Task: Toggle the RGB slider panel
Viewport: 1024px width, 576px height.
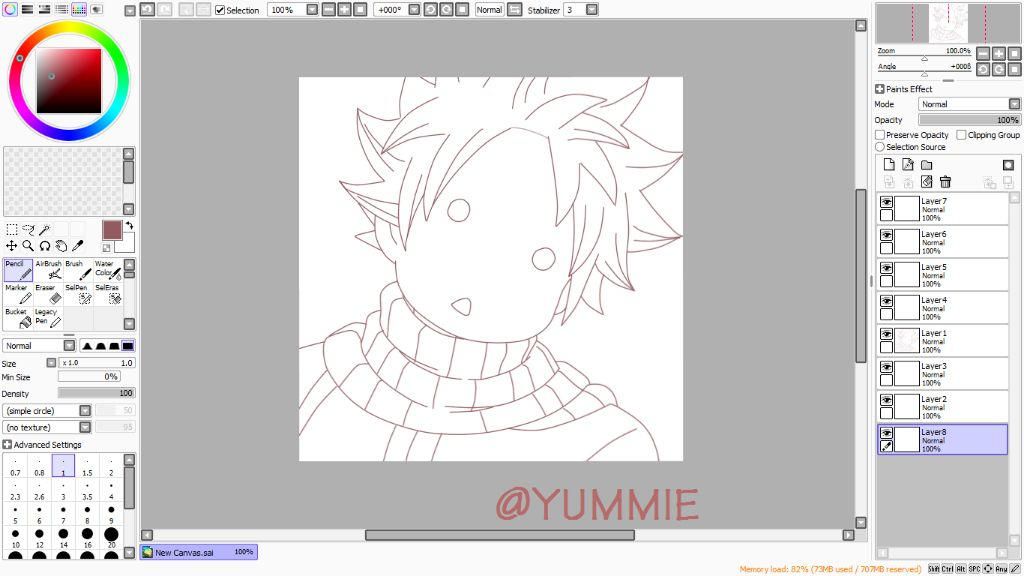Action: 27,9
